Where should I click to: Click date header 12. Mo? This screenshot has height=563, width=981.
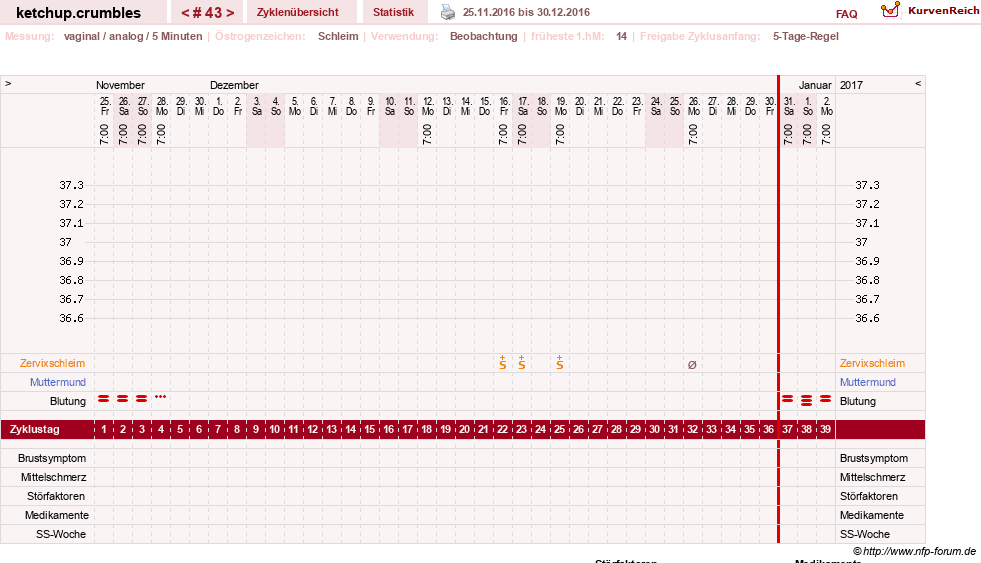pos(428,106)
